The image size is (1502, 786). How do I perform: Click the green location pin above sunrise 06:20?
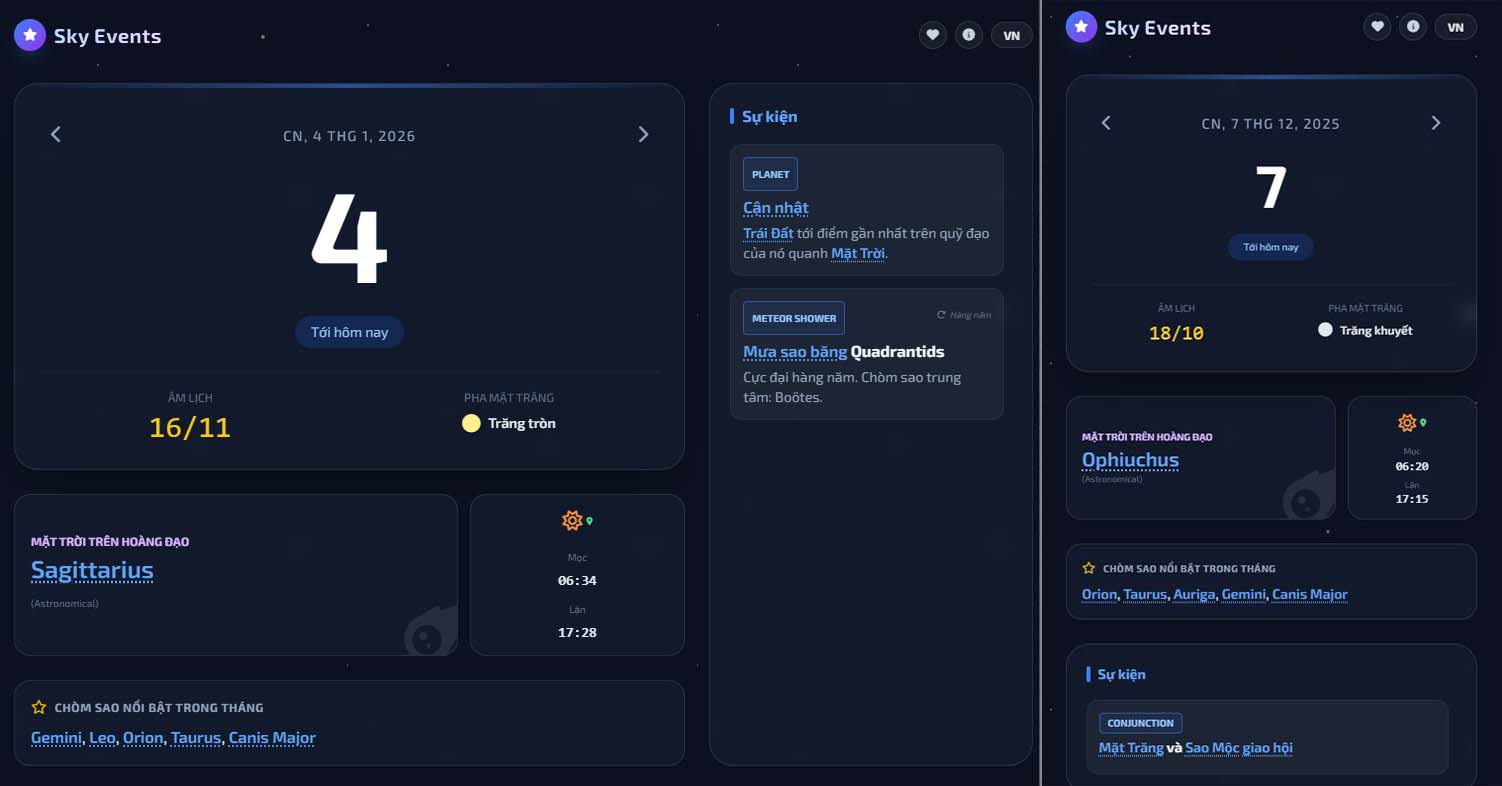(x=1423, y=423)
